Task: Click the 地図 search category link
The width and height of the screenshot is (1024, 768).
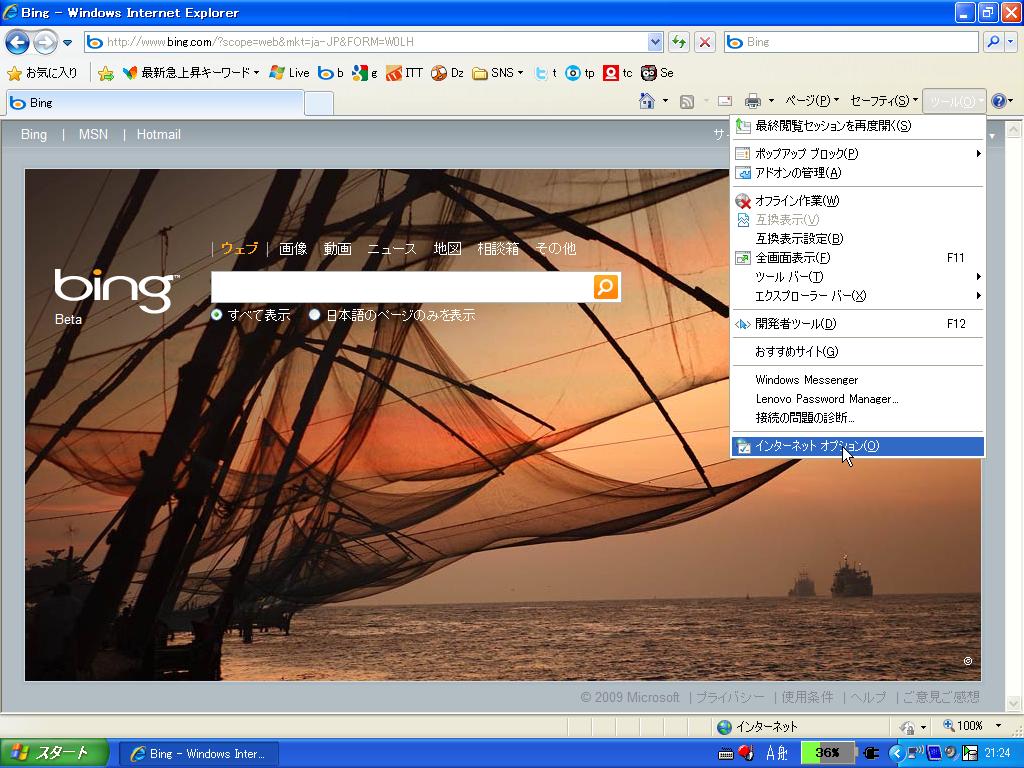Action: tap(447, 249)
